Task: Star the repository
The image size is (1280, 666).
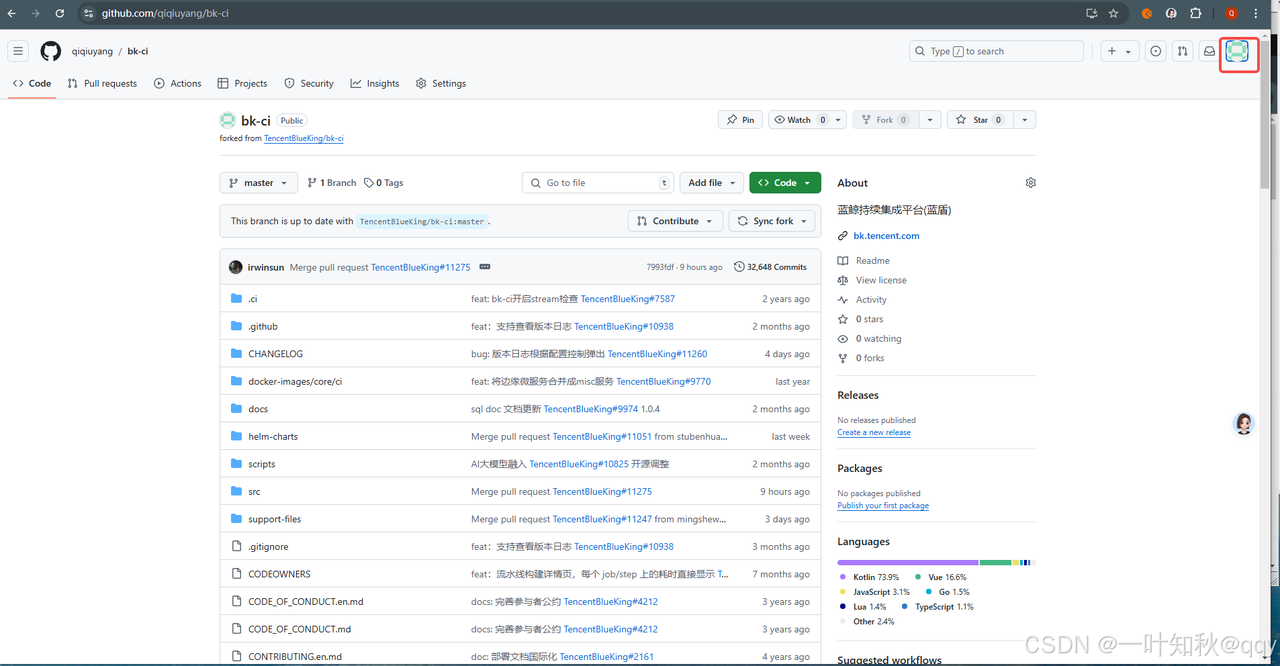Action: coord(979,120)
